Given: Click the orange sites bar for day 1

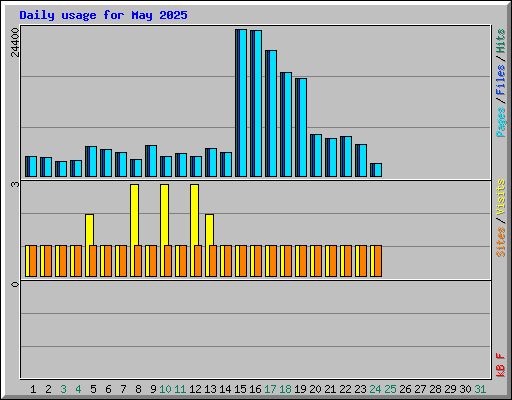Looking at the screenshot, I should click(x=33, y=261).
